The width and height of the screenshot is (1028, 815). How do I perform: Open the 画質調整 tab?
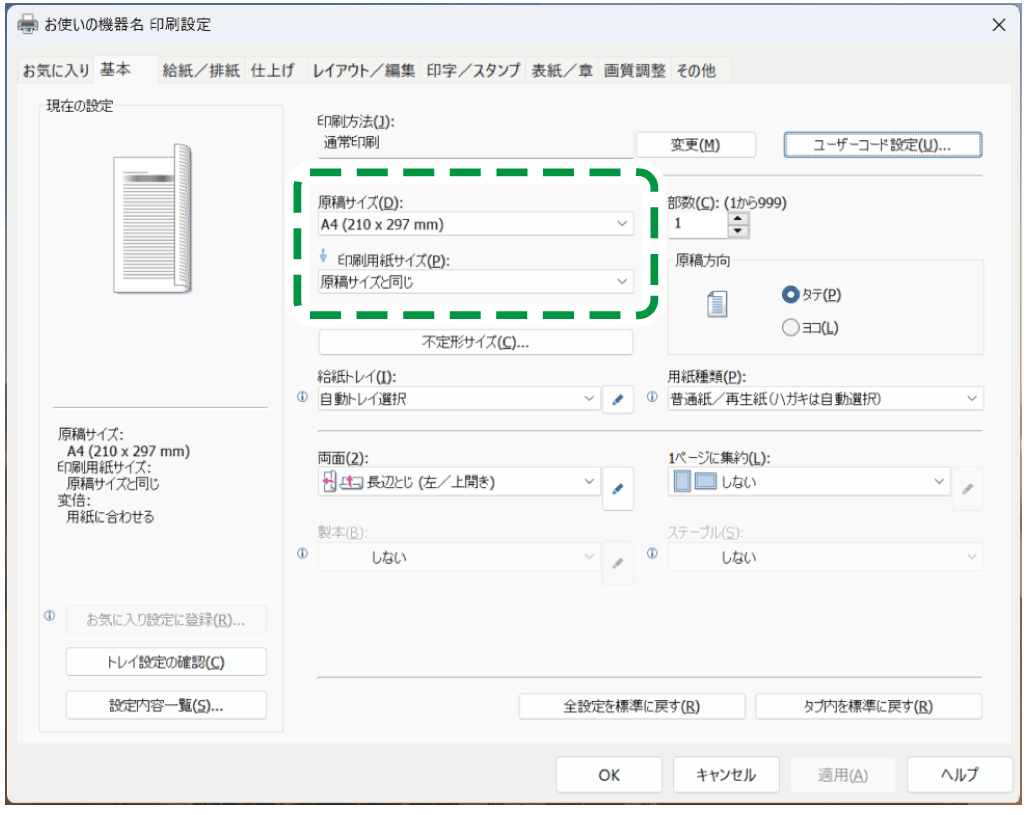tap(634, 70)
